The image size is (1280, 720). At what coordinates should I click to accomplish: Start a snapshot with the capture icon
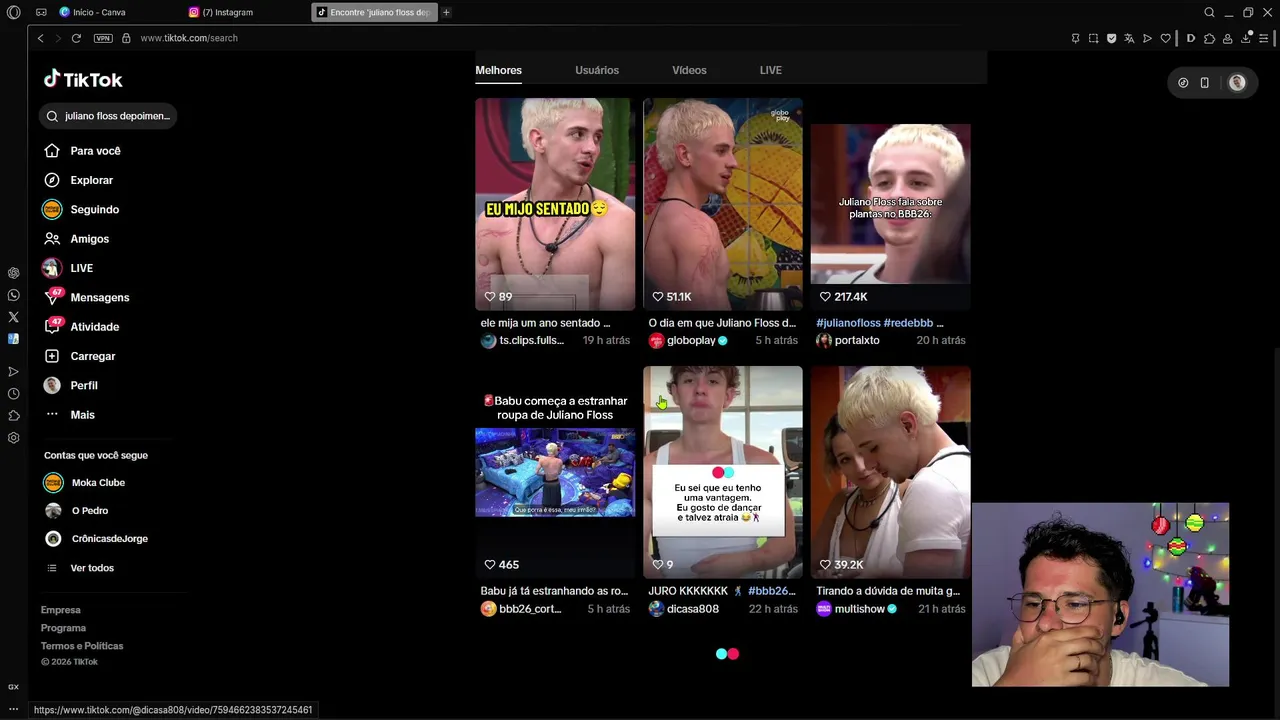click(x=1093, y=38)
